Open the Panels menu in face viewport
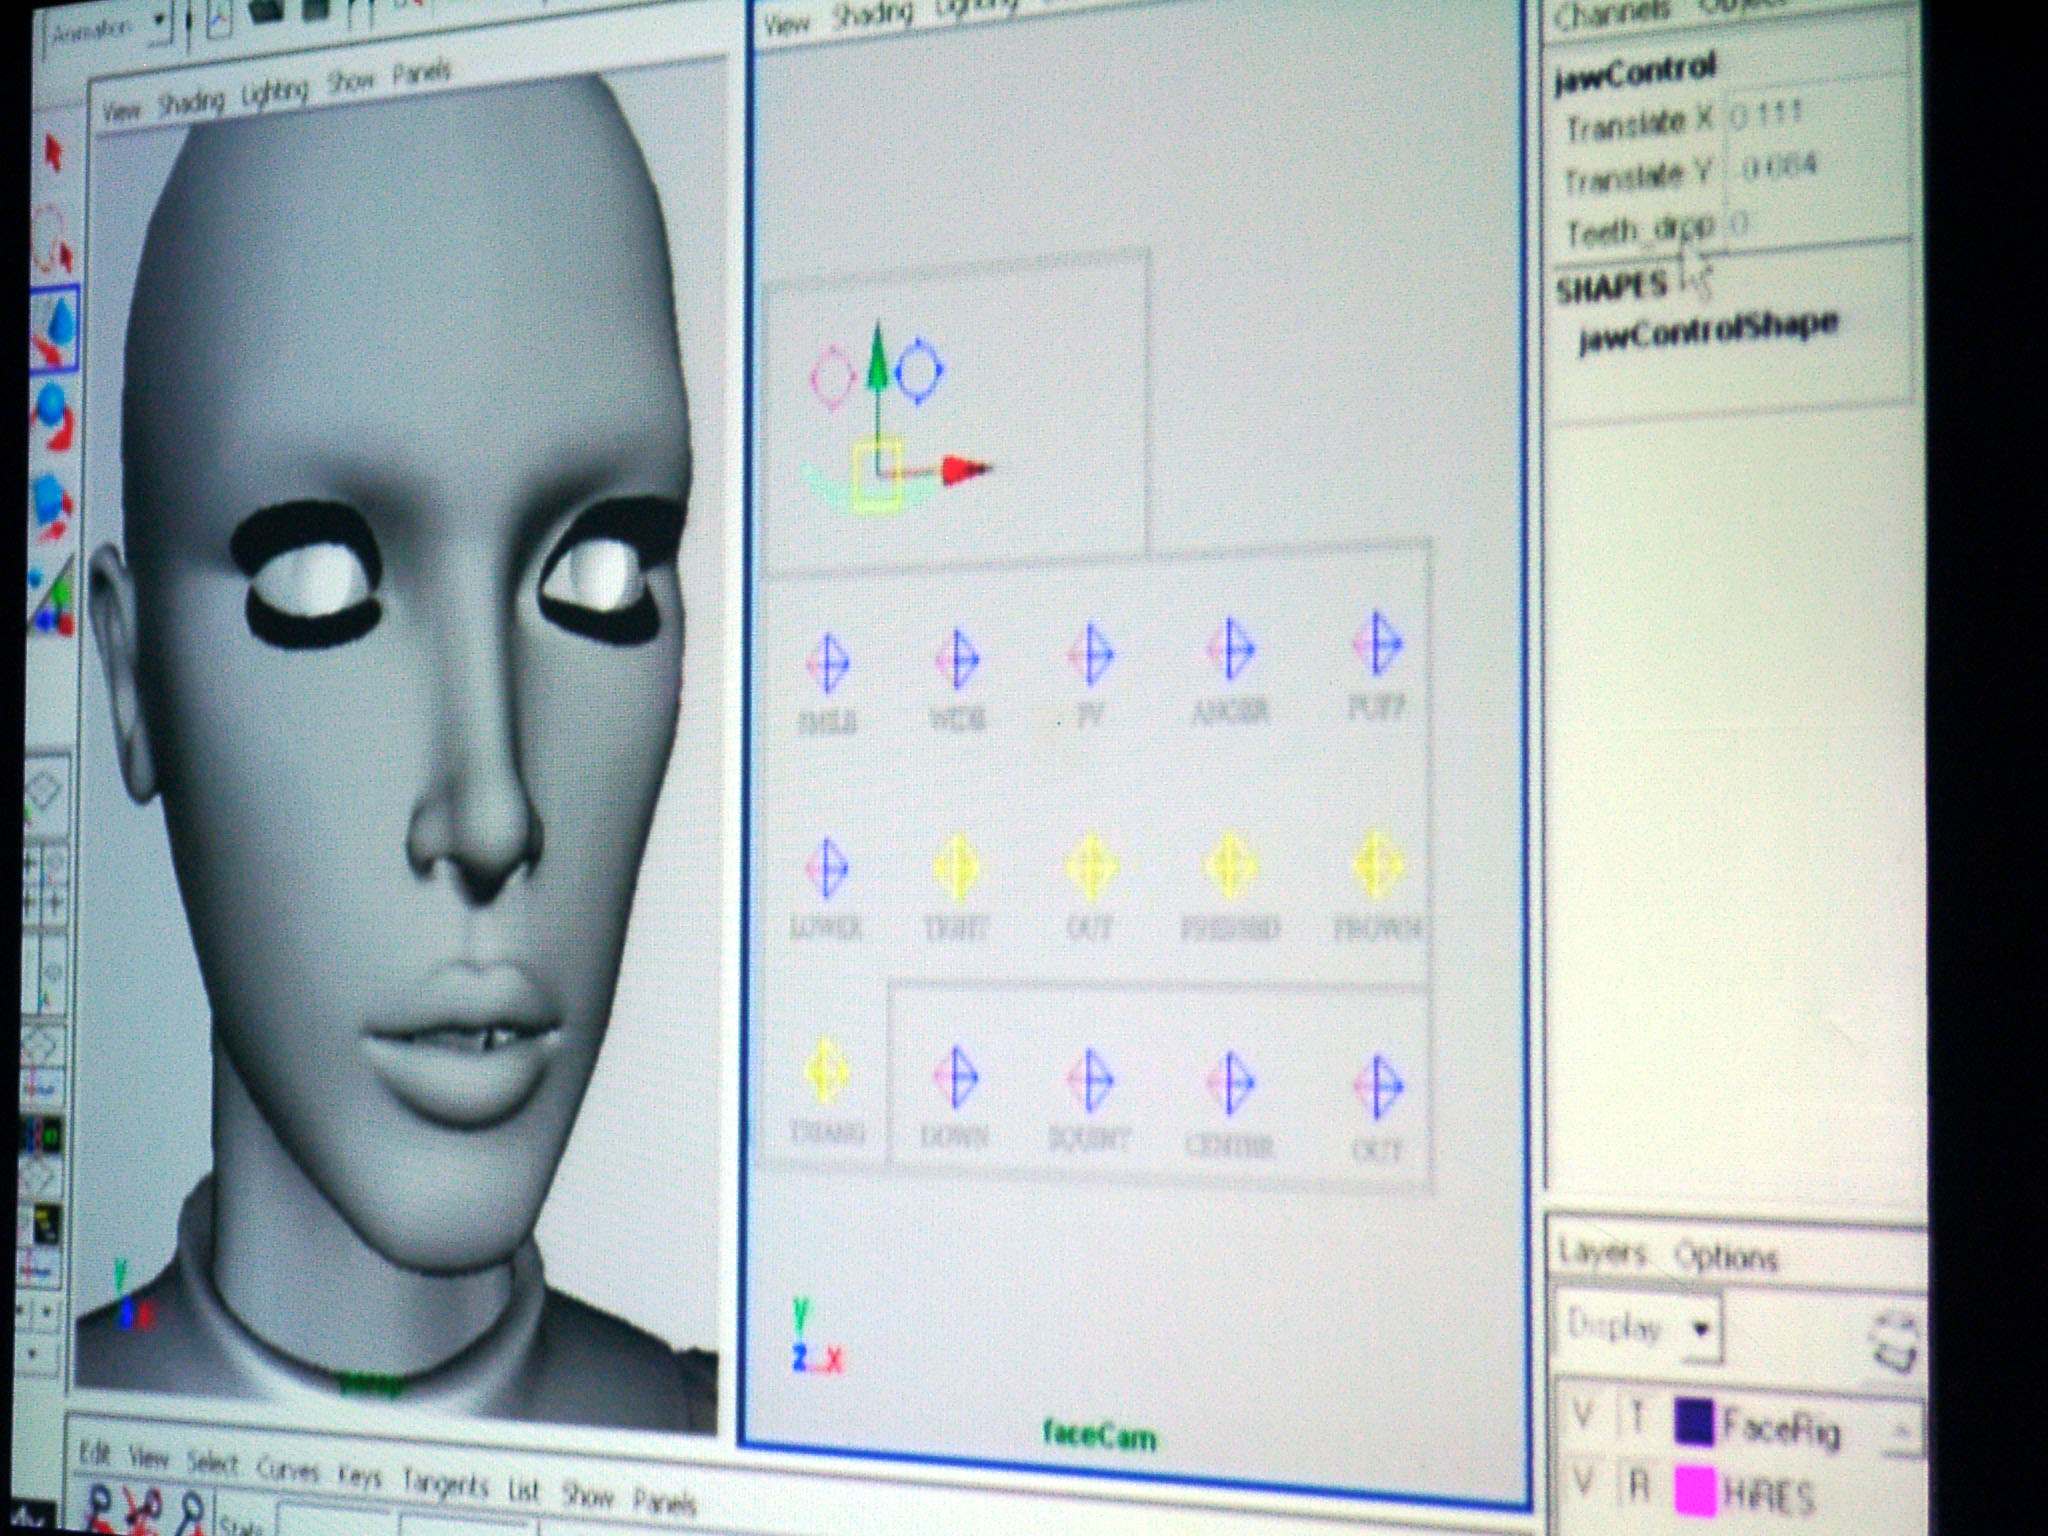Image resolution: width=2048 pixels, height=1536 pixels. click(x=421, y=74)
